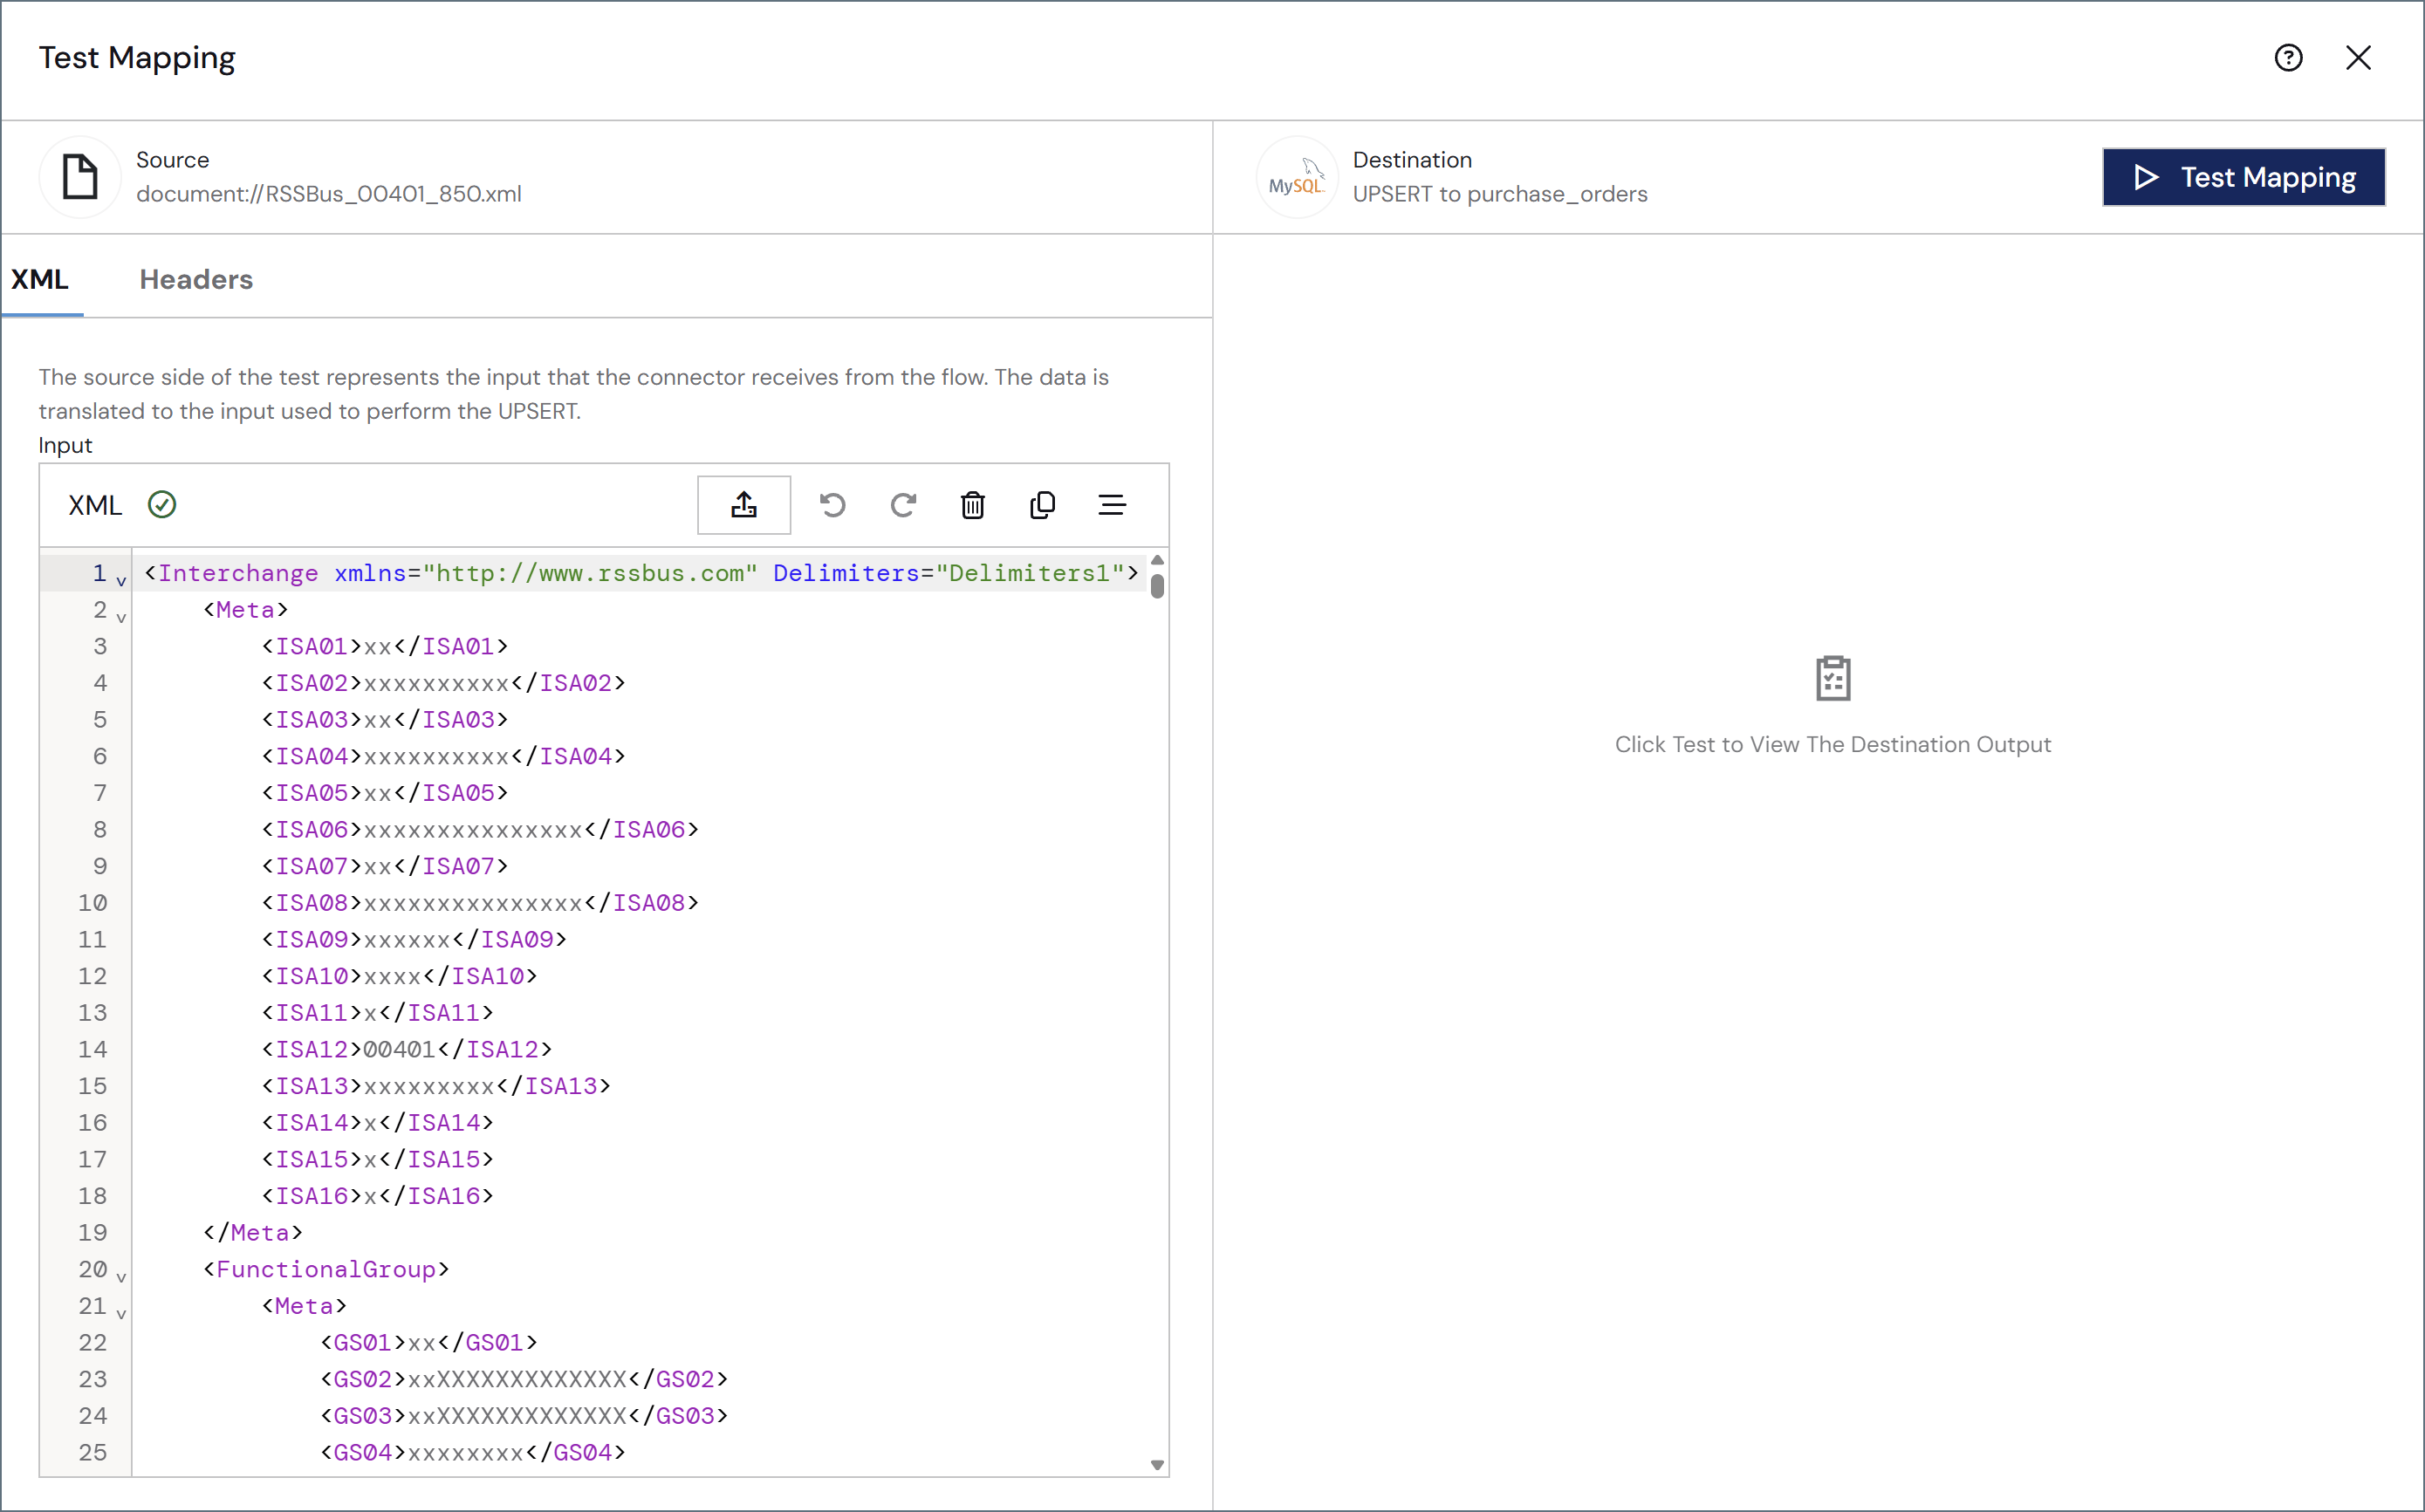This screenshot has height=1512, width=2425.
Task: Upload a file using the upload icon
Action: click(743, 505)
